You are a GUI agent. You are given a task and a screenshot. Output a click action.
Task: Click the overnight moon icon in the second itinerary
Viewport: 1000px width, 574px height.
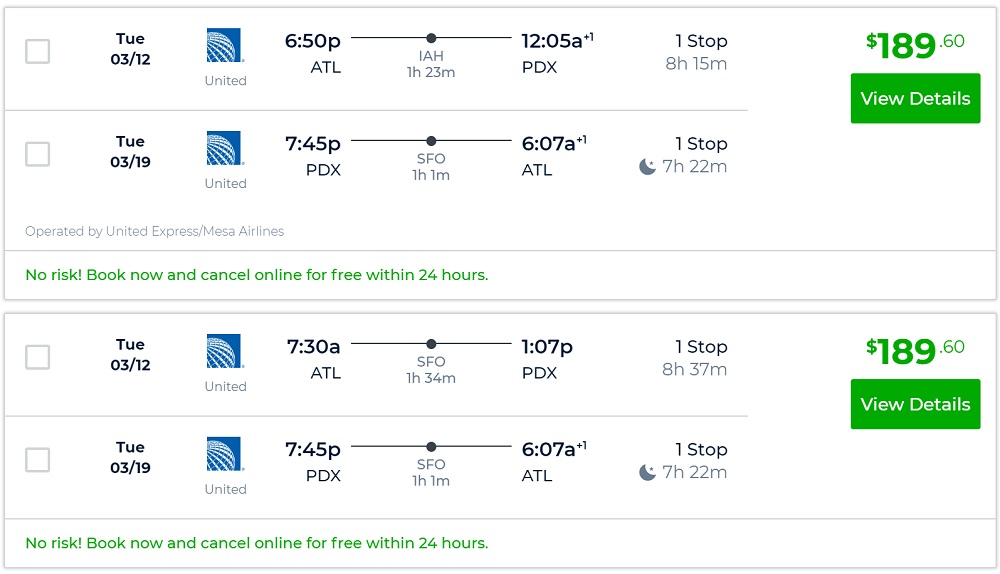(x=648, y=473)
